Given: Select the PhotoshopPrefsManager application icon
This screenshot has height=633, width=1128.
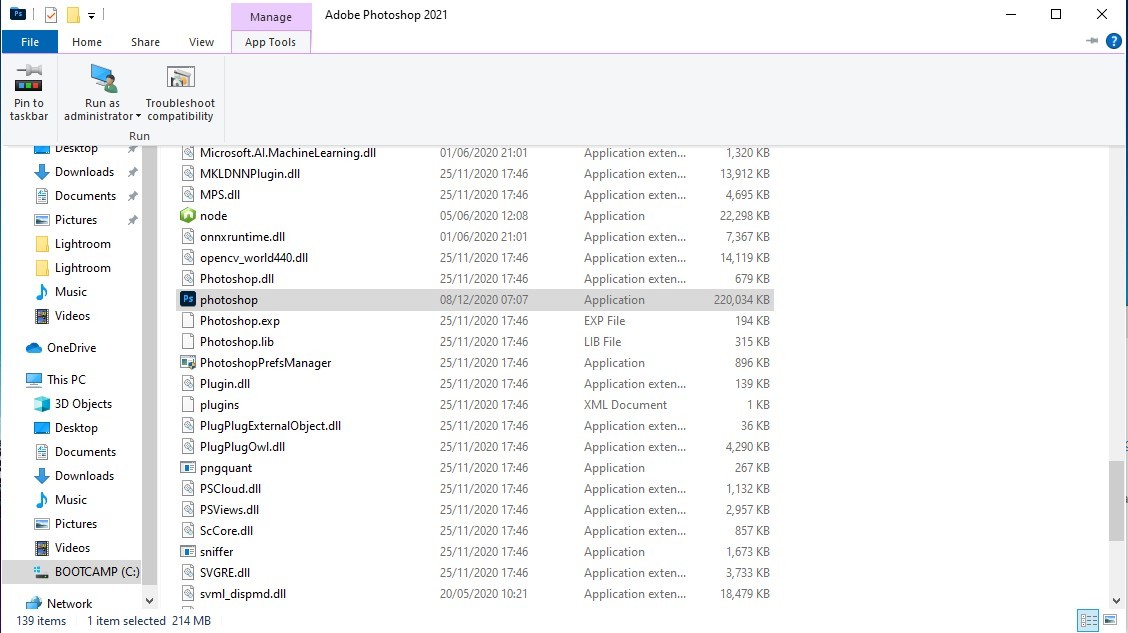Looking at the screenshot, I should [x=188, y=362].
